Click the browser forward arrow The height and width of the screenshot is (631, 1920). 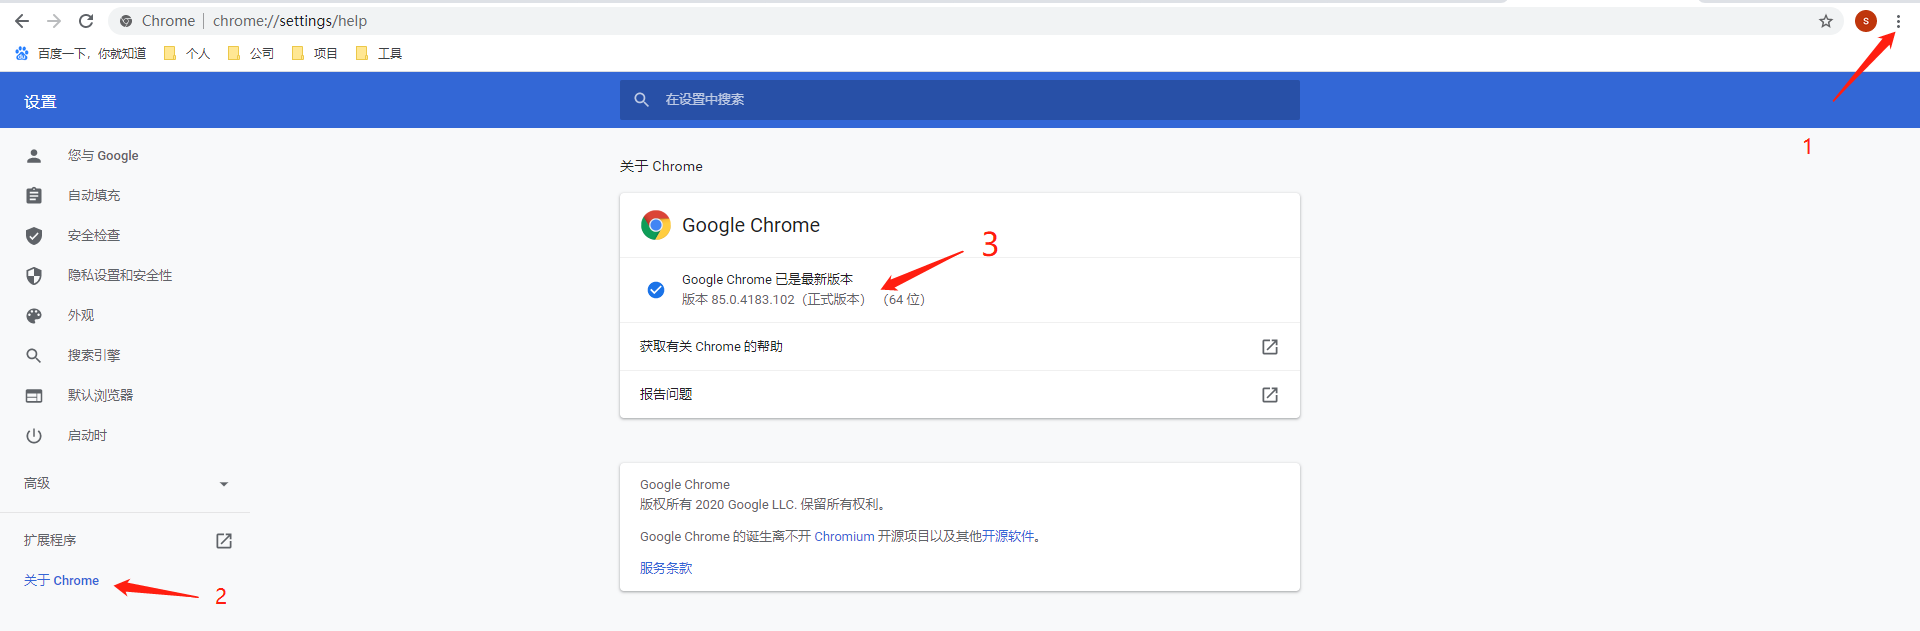click(54, 21)
